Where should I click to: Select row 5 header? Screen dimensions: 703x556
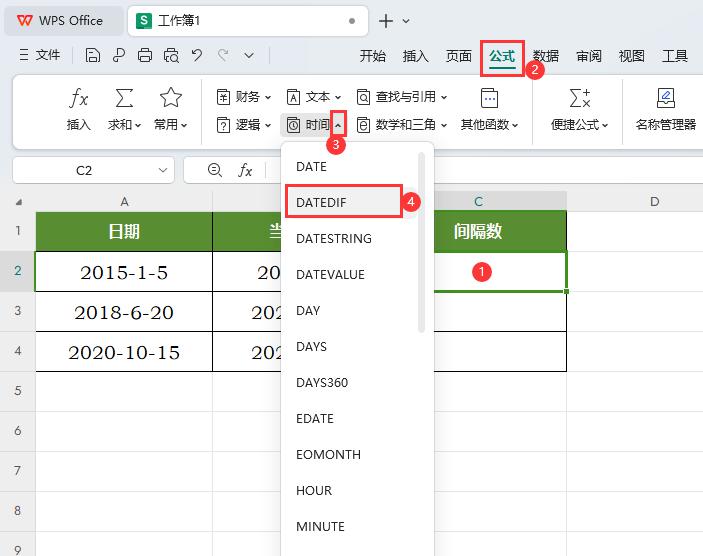pyautogui.click(x=17, y=391)
